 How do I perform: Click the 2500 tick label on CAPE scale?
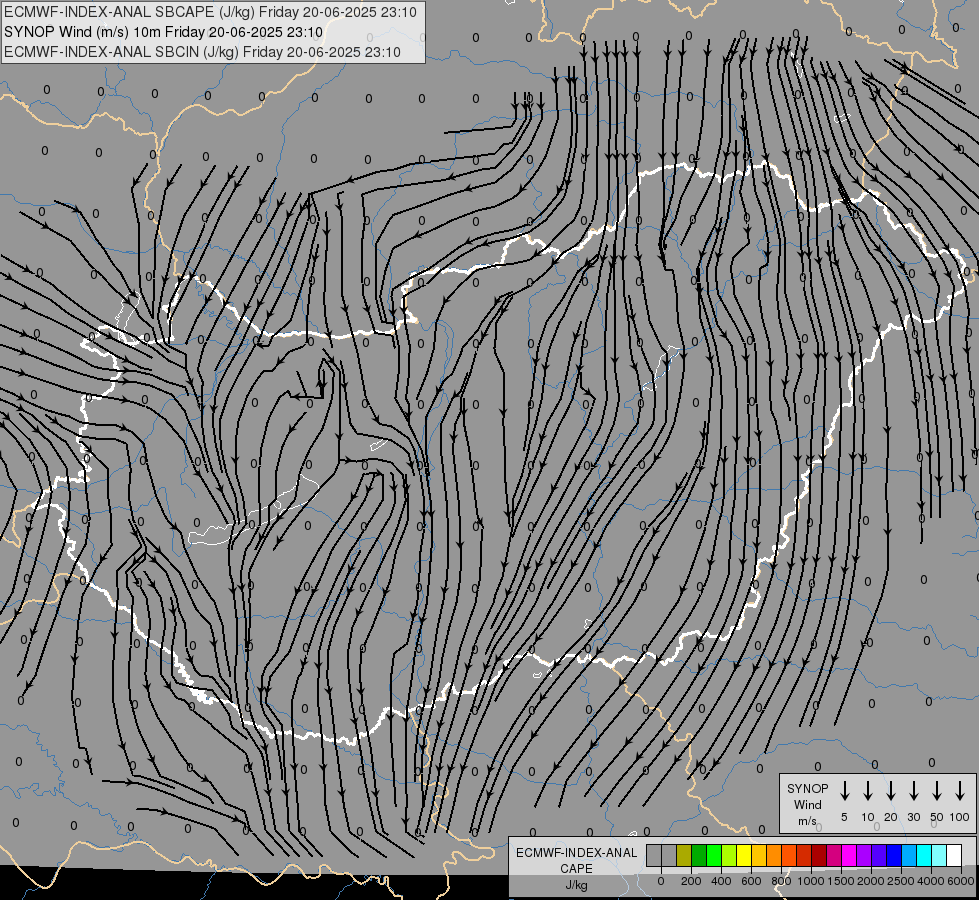(901, 881)
